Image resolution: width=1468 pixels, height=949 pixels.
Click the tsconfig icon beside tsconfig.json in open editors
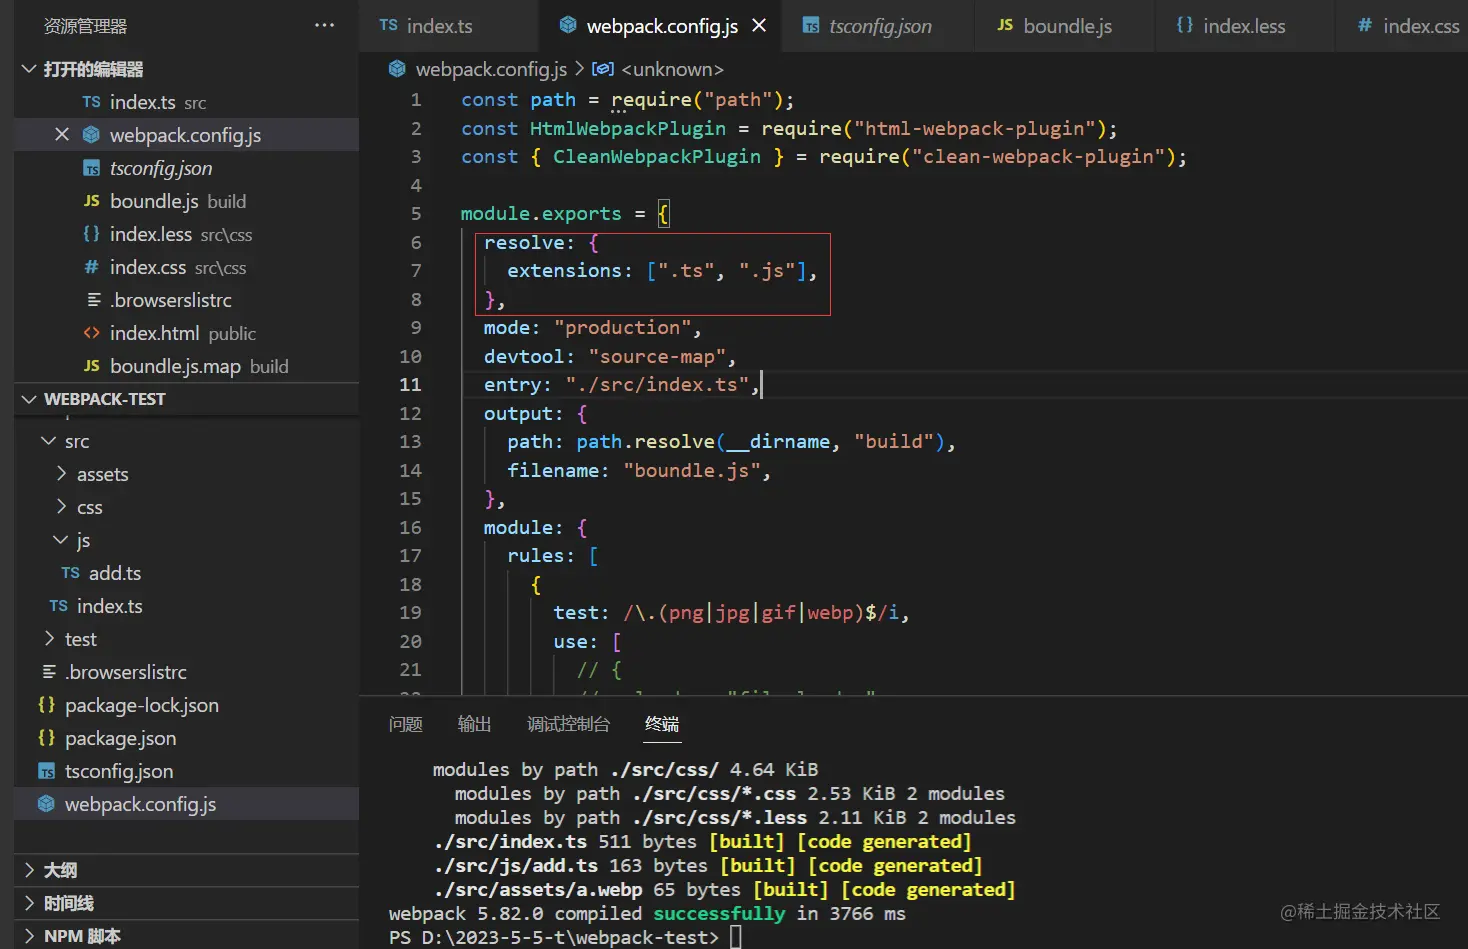coord(91,168)
